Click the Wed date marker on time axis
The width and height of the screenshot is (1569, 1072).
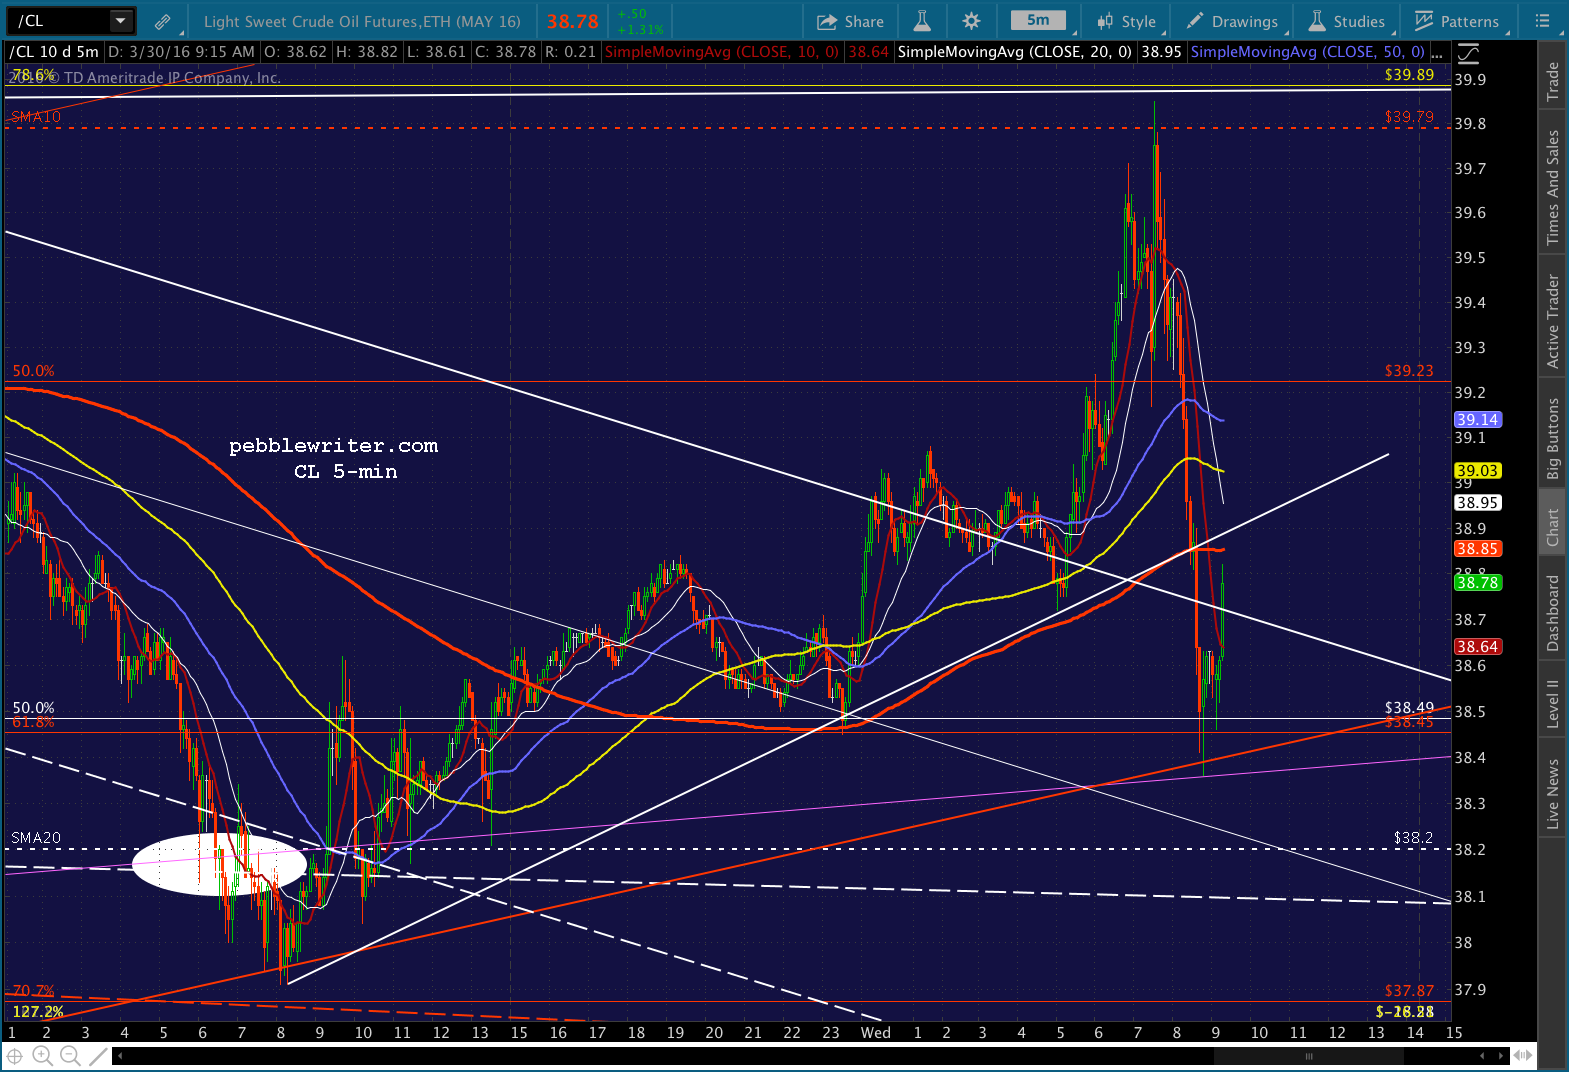tap(875, 1033)
